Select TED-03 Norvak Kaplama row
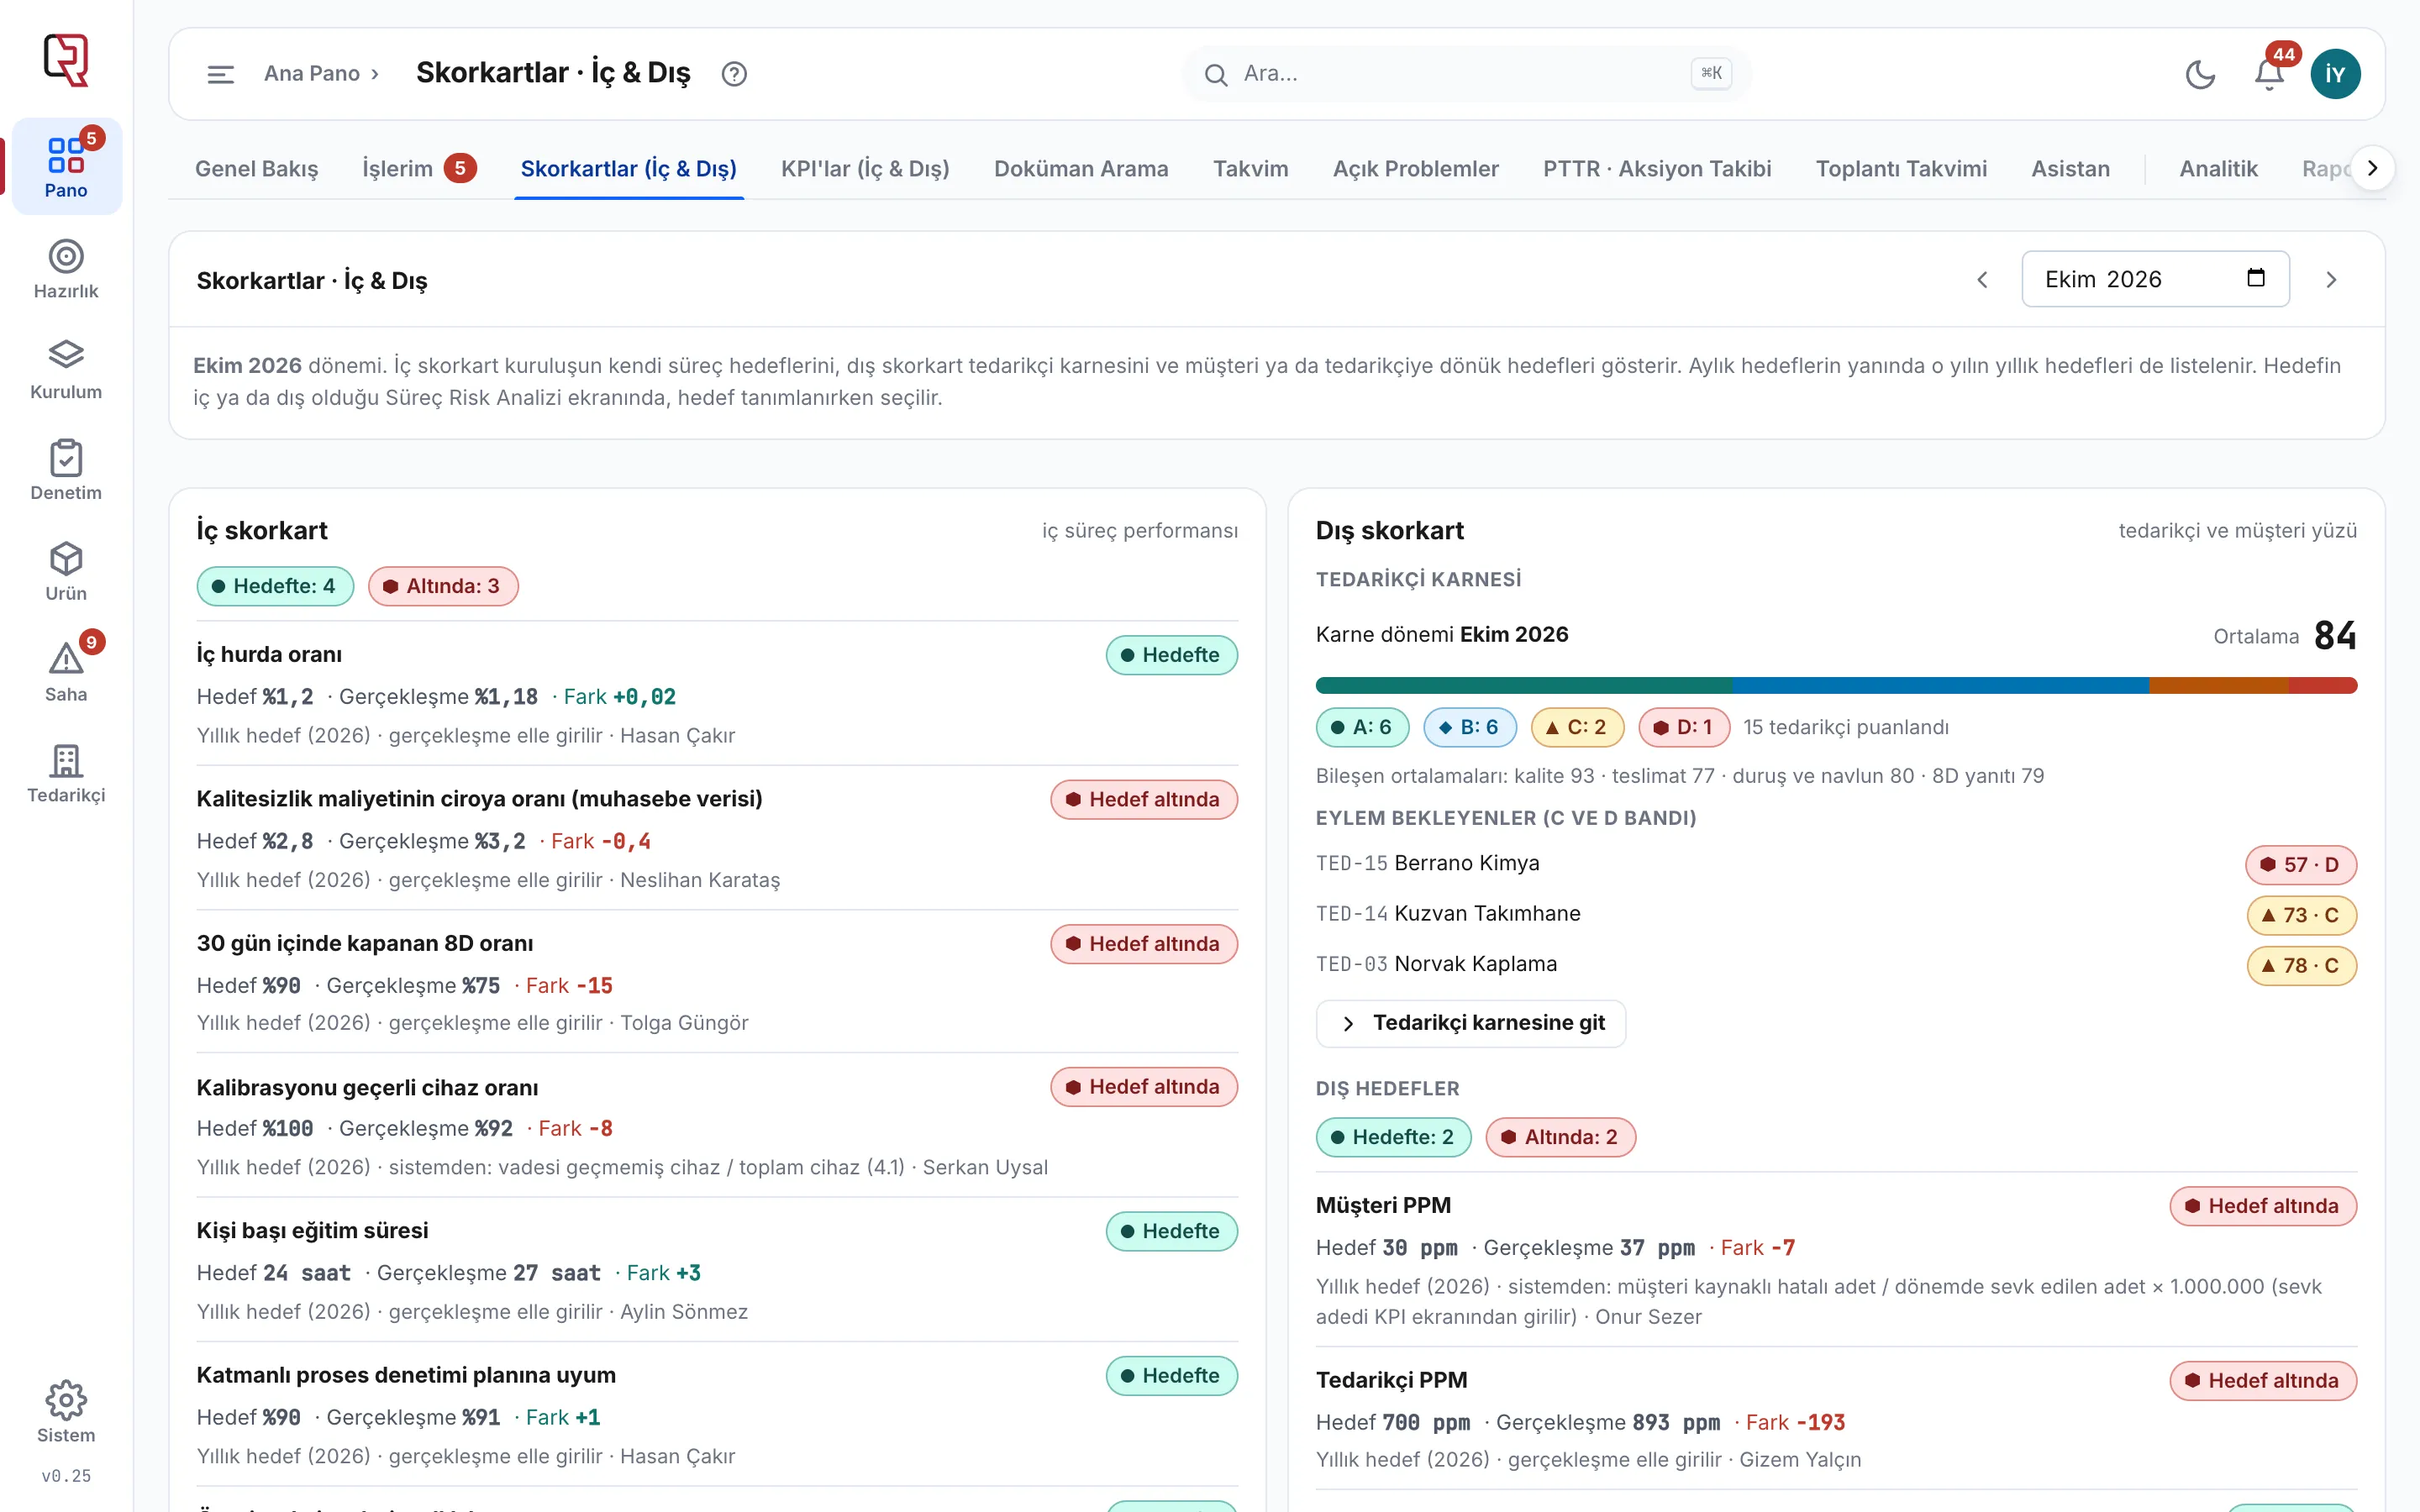The image size is (2420, 1512). coord(1836,965)
